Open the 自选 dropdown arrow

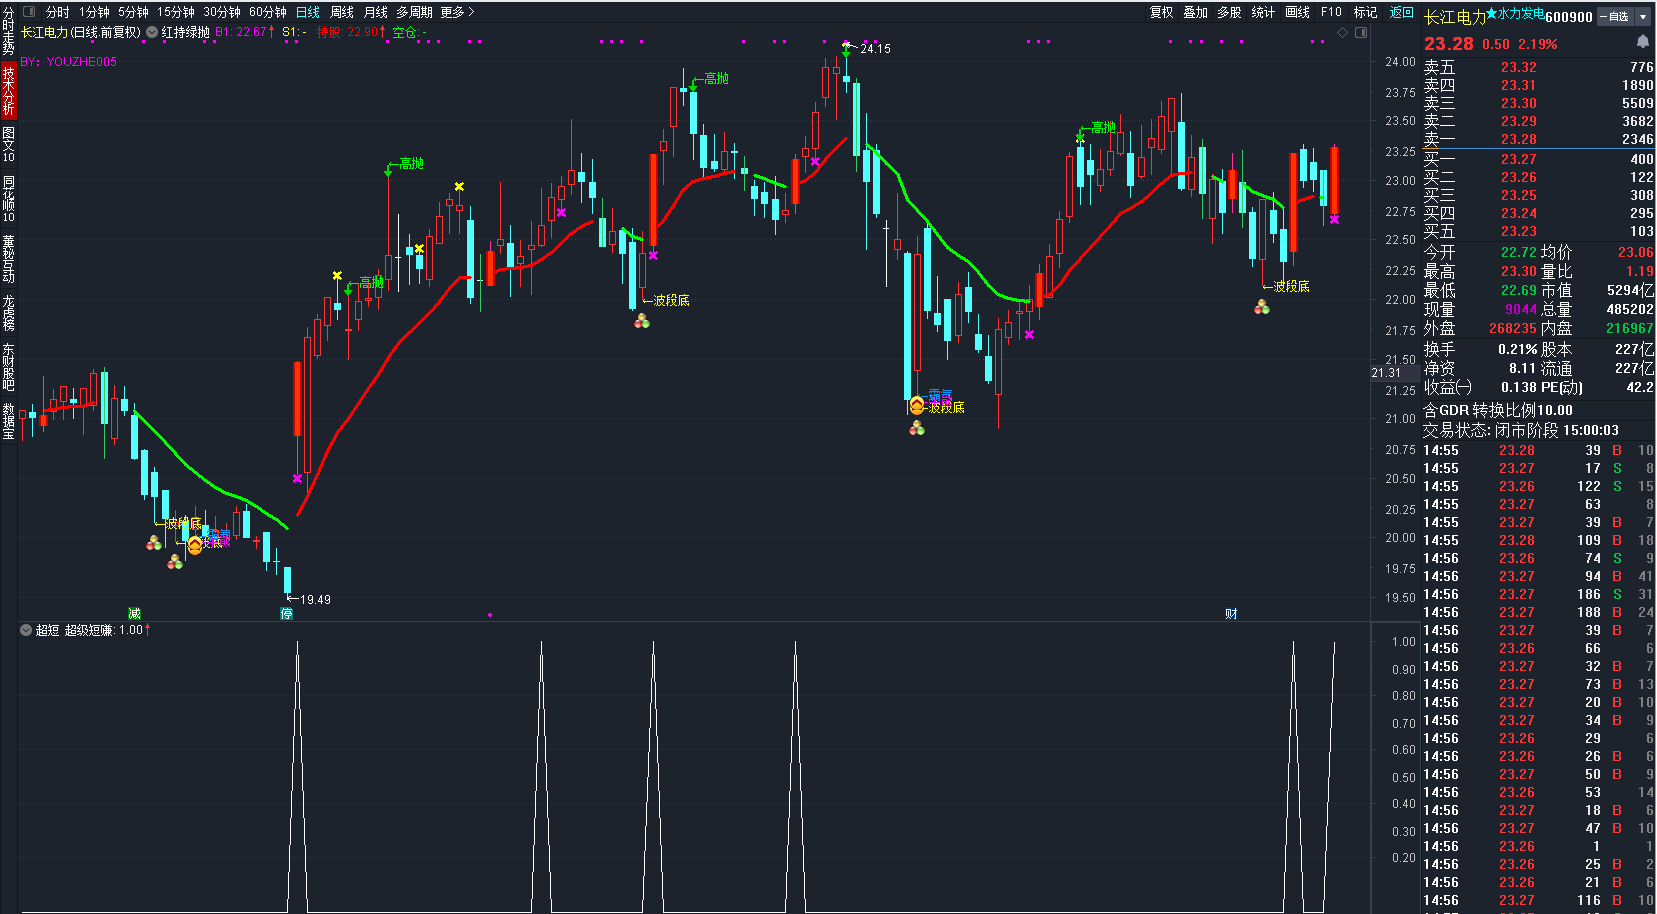coord(1642,17)
